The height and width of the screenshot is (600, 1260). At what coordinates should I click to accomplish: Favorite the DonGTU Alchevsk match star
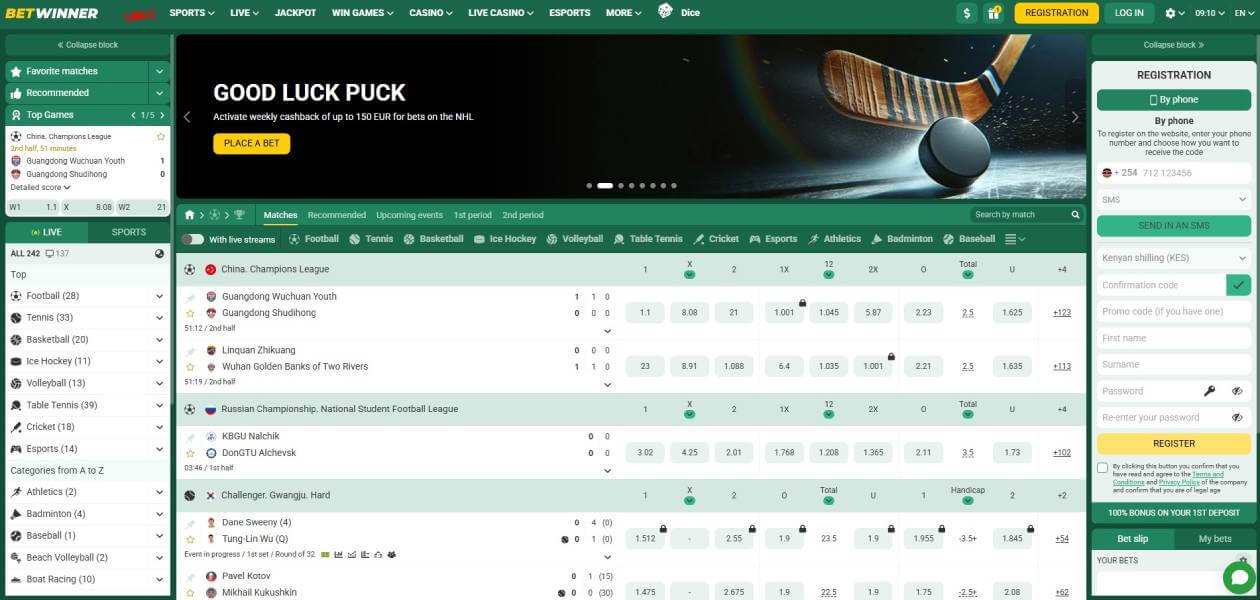[x=190, y=453]
